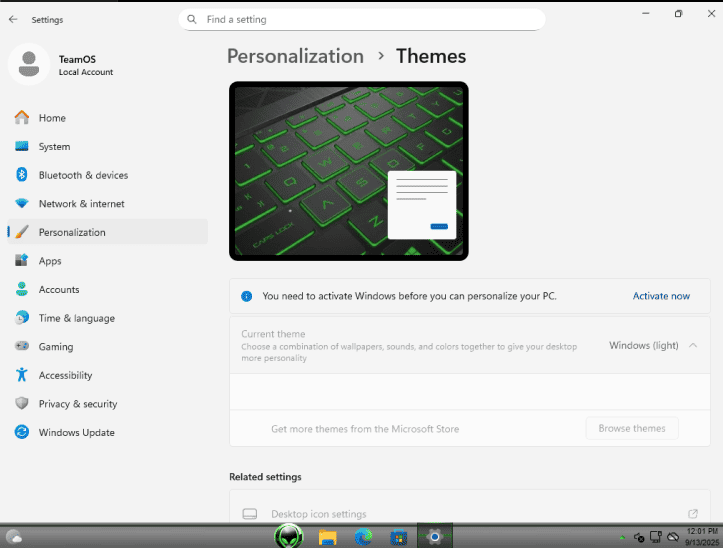Click the back arrow in Settings header
Image resolution: width=723 pixels, height=548 pixels.
(13, 19)
